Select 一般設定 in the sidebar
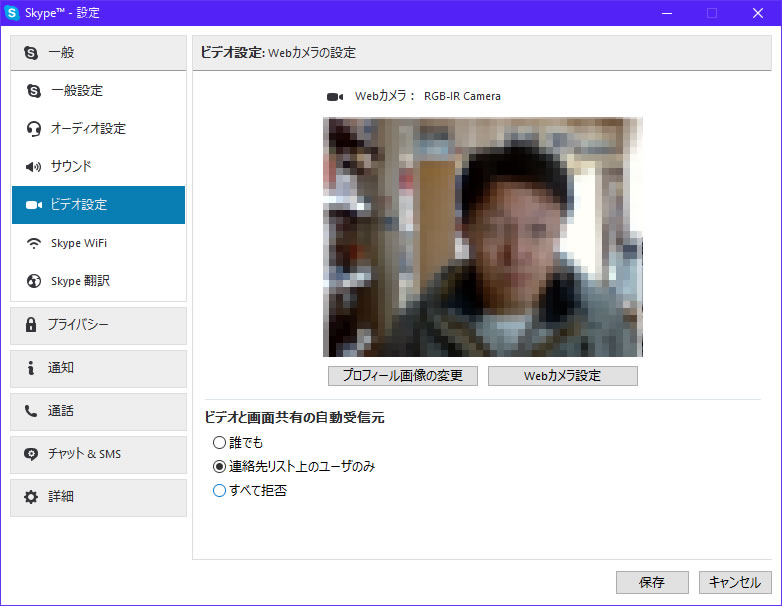 pyautogui.click(x=98, y=91)
